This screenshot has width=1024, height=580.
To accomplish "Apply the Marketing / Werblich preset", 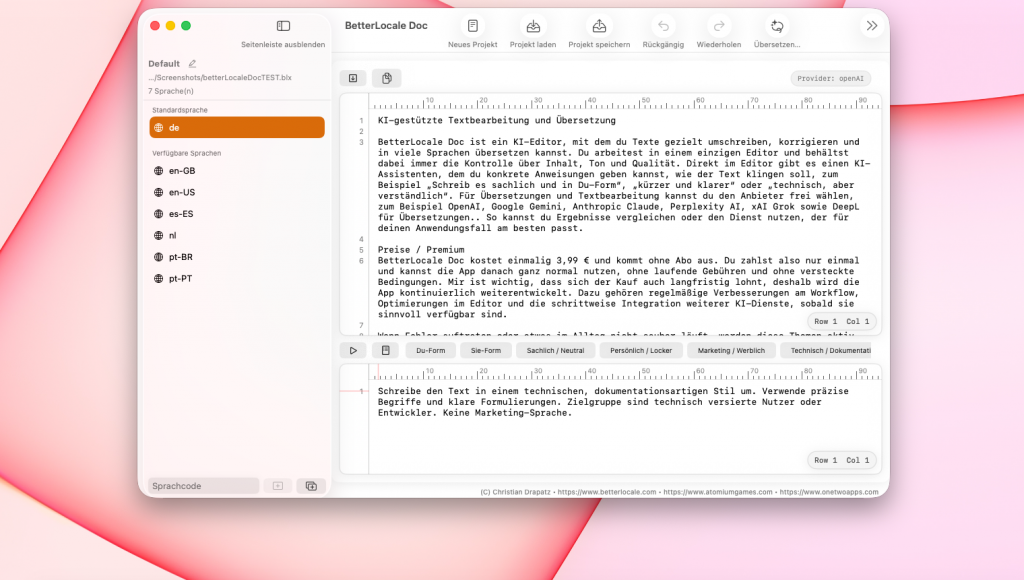I will tap(730, 350).
